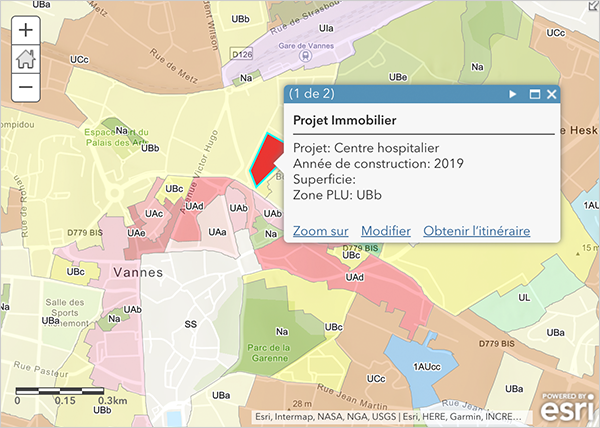Screen dimensions: 600x428
Task: Click the UAc zone label
Action: point(154,214)
